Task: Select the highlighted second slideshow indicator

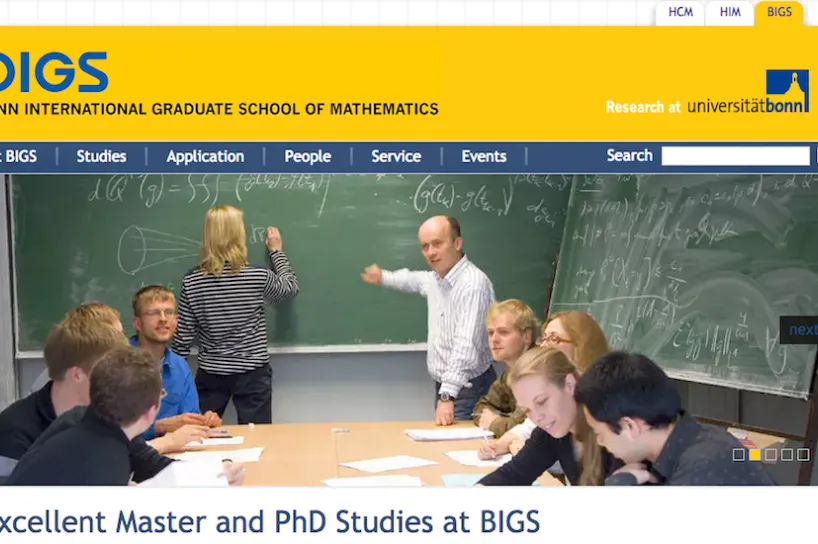Action: point(754,455)
